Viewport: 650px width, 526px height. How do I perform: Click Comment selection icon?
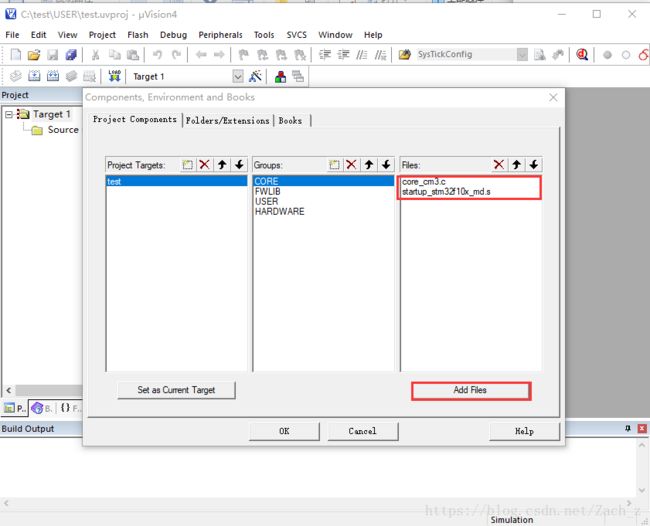click(362, 54)
